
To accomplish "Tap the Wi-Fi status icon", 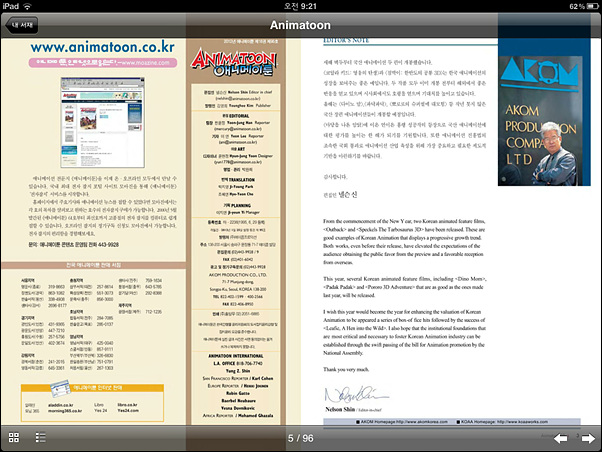I will 27,6.
